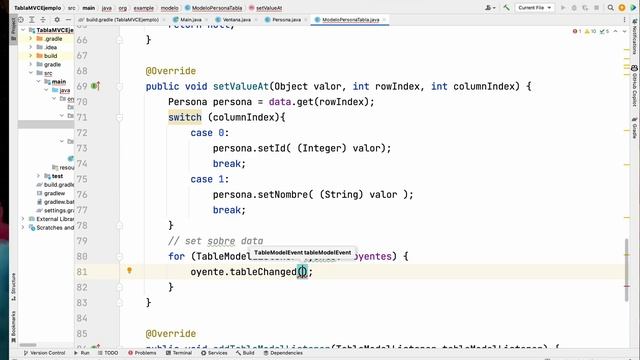640x360 pixels.
Task: Close the ModeloPersonaTabla.java tab
Action: click(x=384, y=20)
